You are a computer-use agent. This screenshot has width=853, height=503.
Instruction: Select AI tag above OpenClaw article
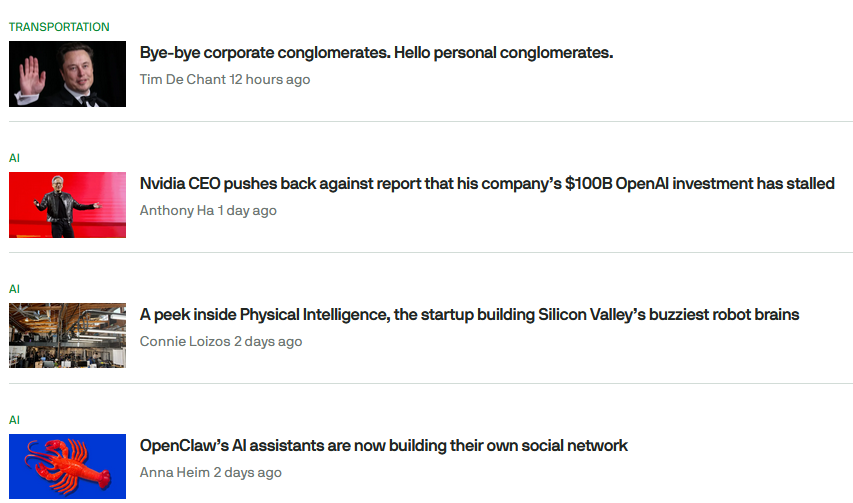coord(14,420)
